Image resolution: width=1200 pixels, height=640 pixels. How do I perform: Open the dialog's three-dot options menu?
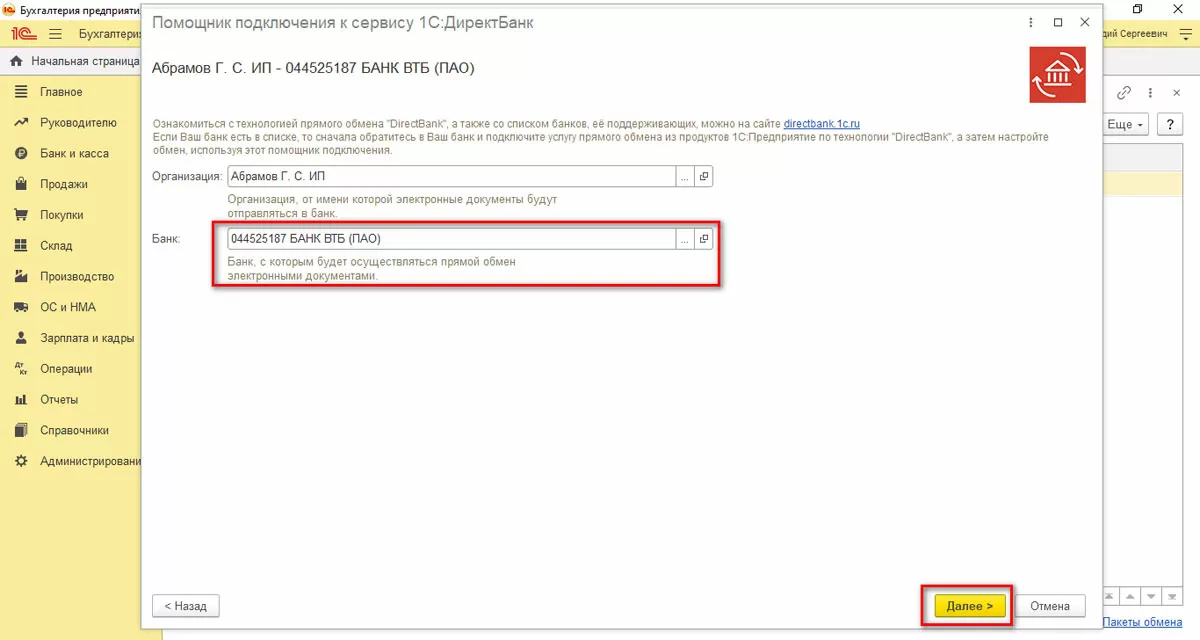(x=1032, y=22)
